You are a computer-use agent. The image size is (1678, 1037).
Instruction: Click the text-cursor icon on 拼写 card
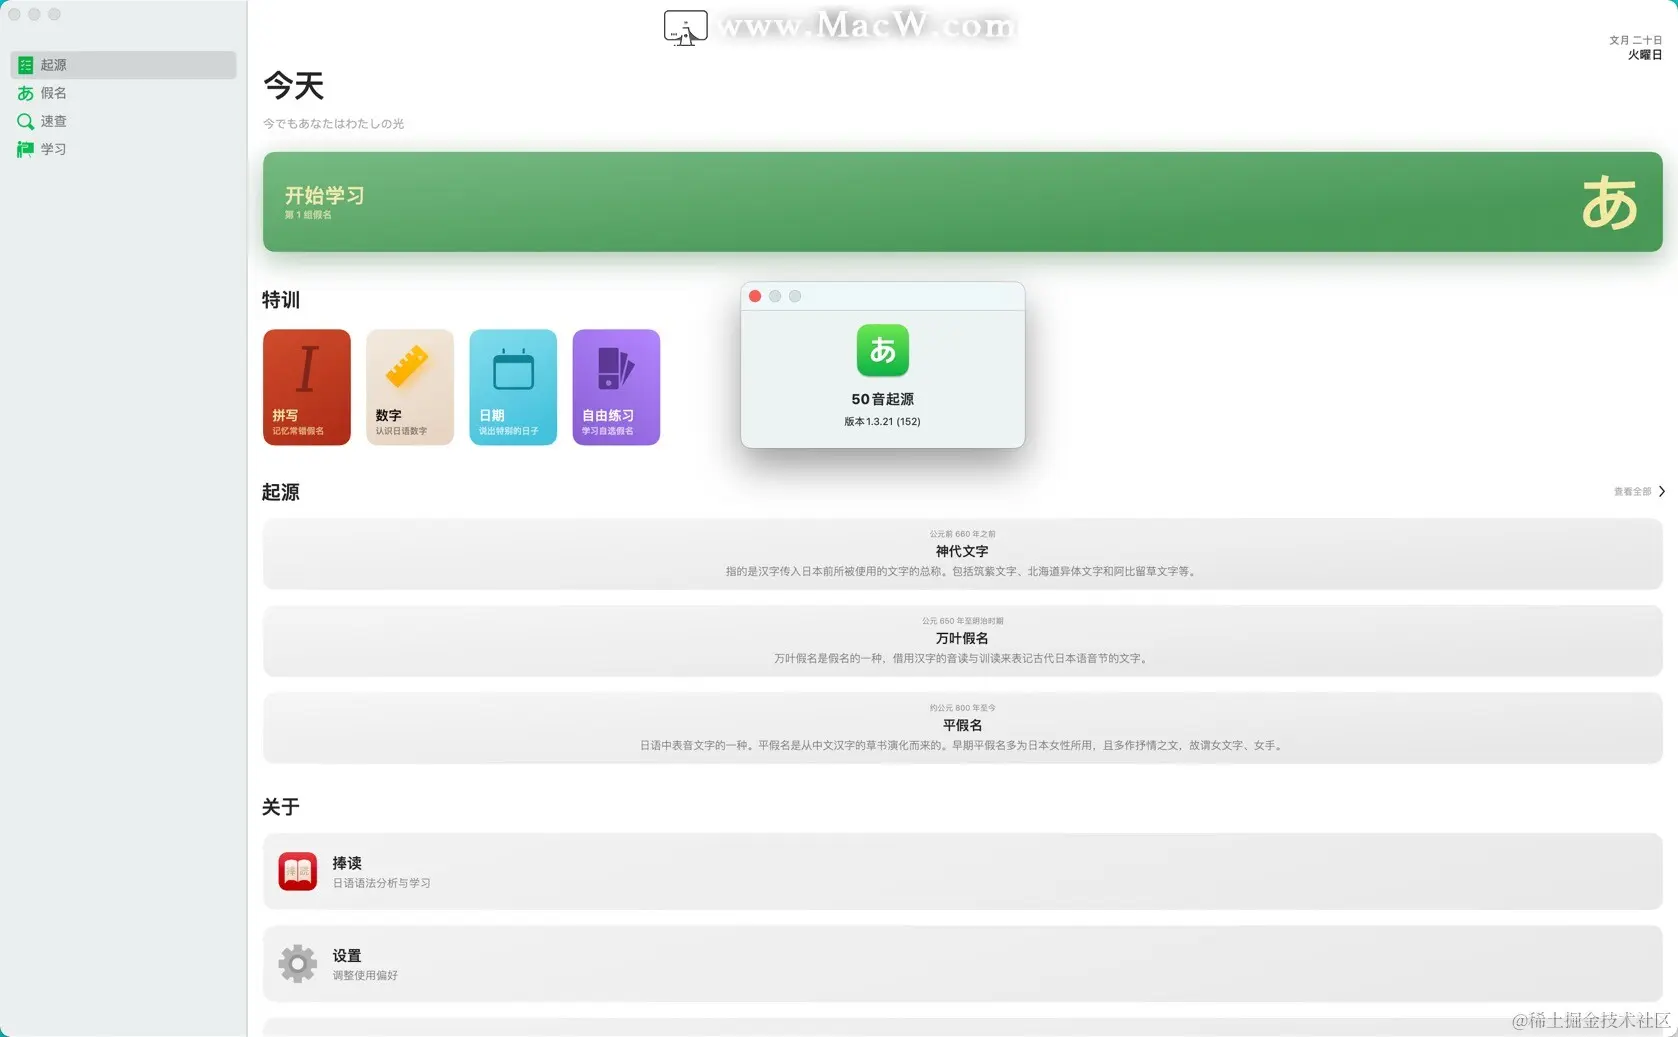click(x=307, y=369)
